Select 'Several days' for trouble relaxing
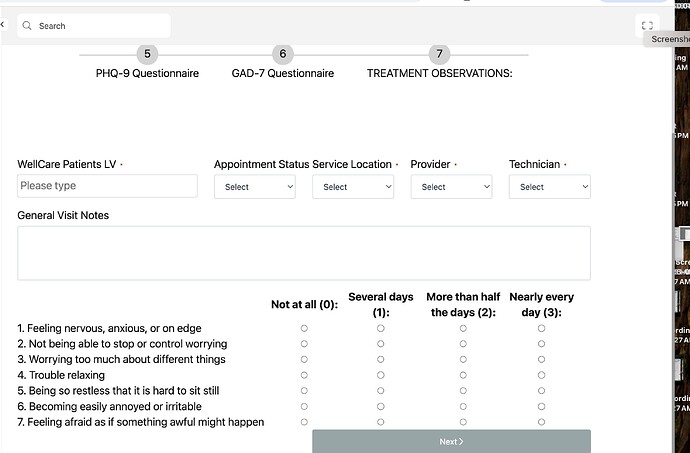This screenshot has height=453, width=690. tap(381, 375)
